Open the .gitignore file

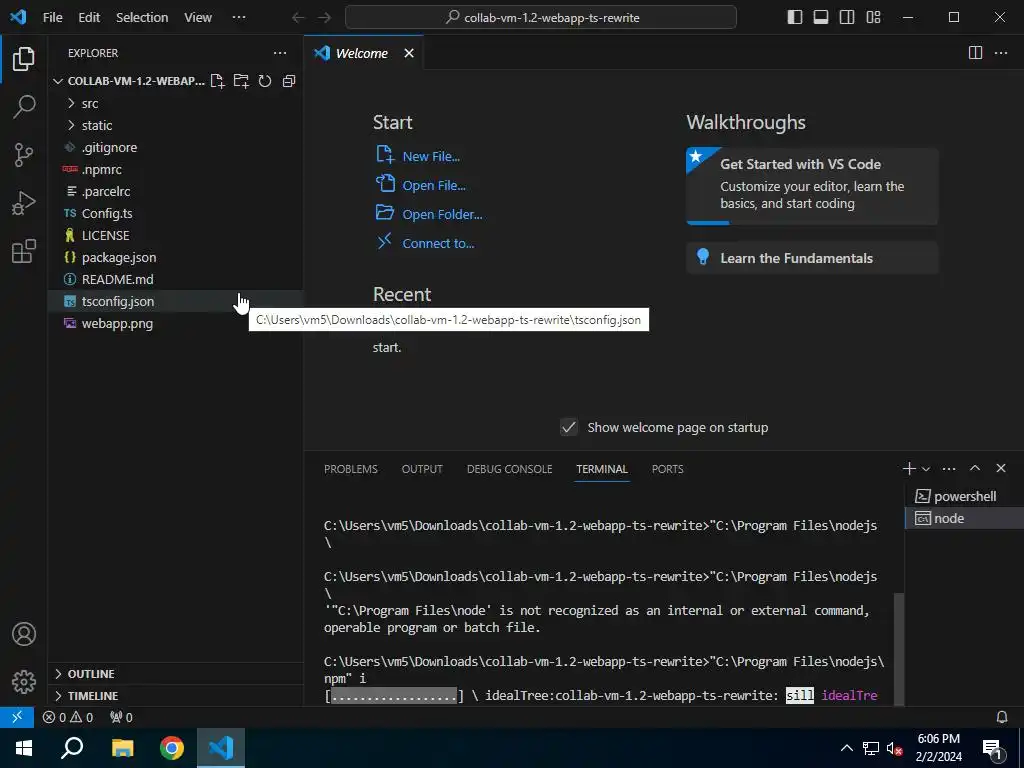tap(175, 148)
